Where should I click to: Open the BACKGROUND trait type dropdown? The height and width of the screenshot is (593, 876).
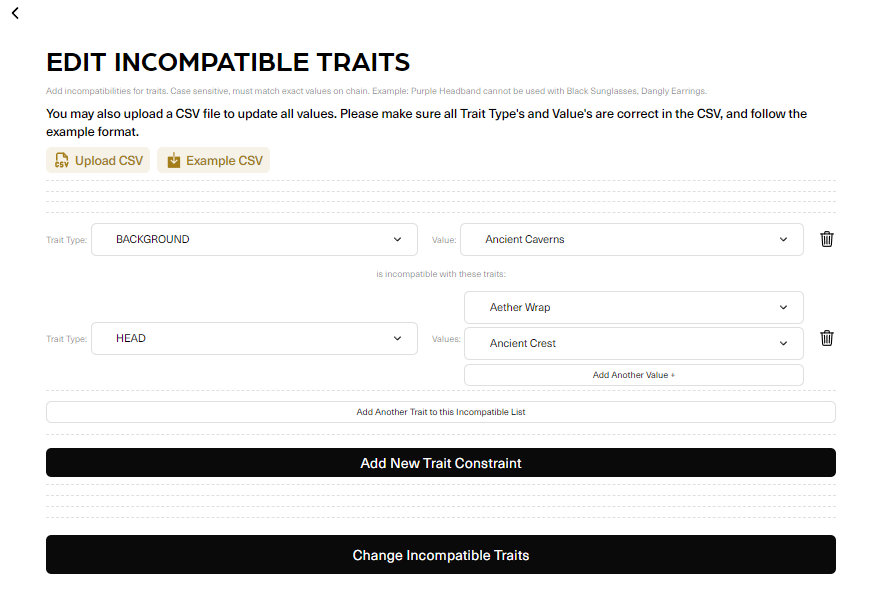click(x=254, y=239)
